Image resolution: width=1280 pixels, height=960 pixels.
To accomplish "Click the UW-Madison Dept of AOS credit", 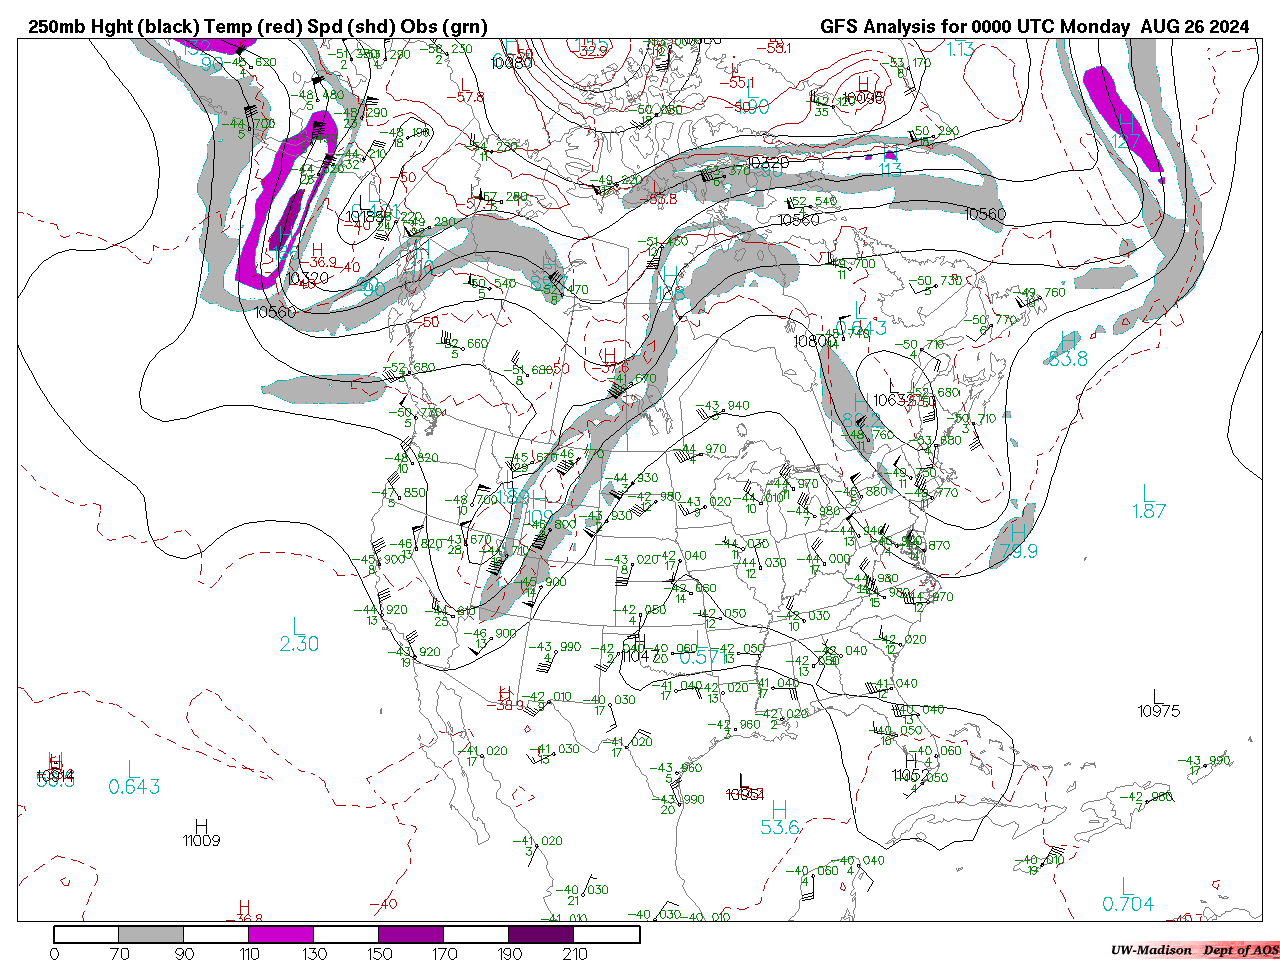I will coord(1194,950).
